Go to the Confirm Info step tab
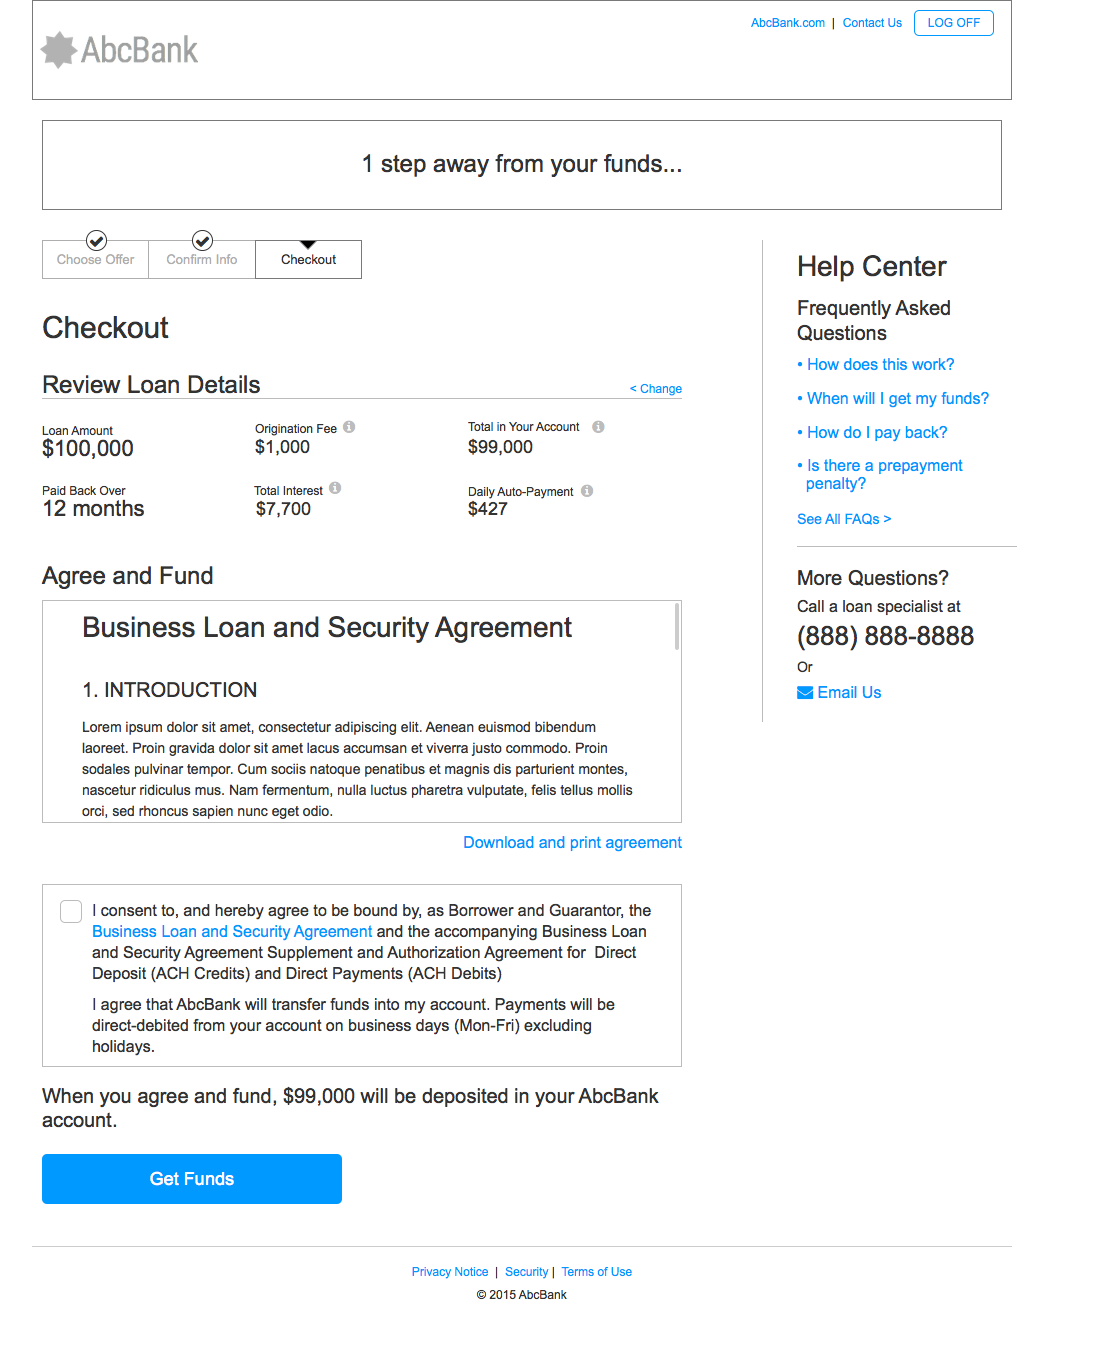 pyautogui.click(x=202, y=260)
